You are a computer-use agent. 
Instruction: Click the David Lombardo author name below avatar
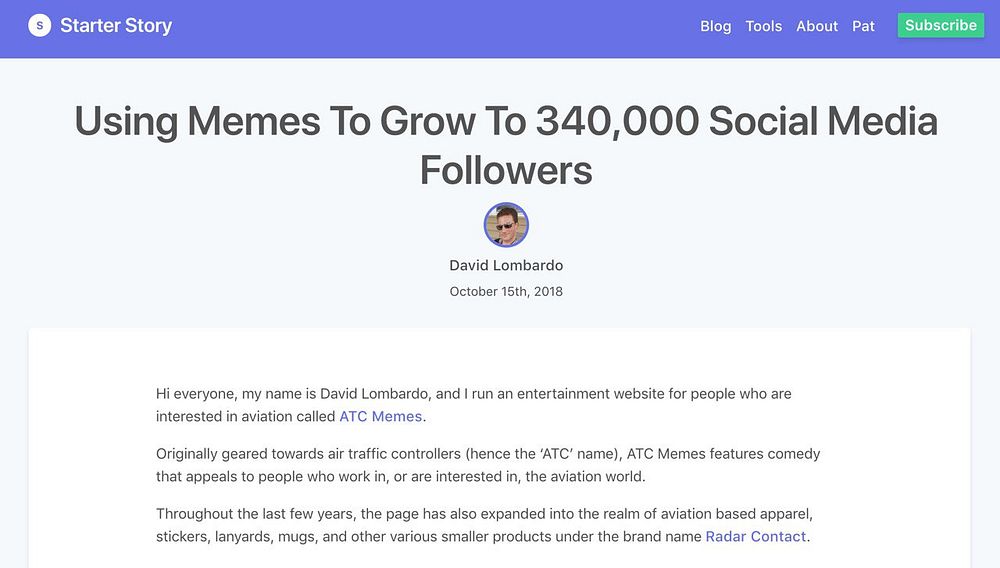(506, 265)
